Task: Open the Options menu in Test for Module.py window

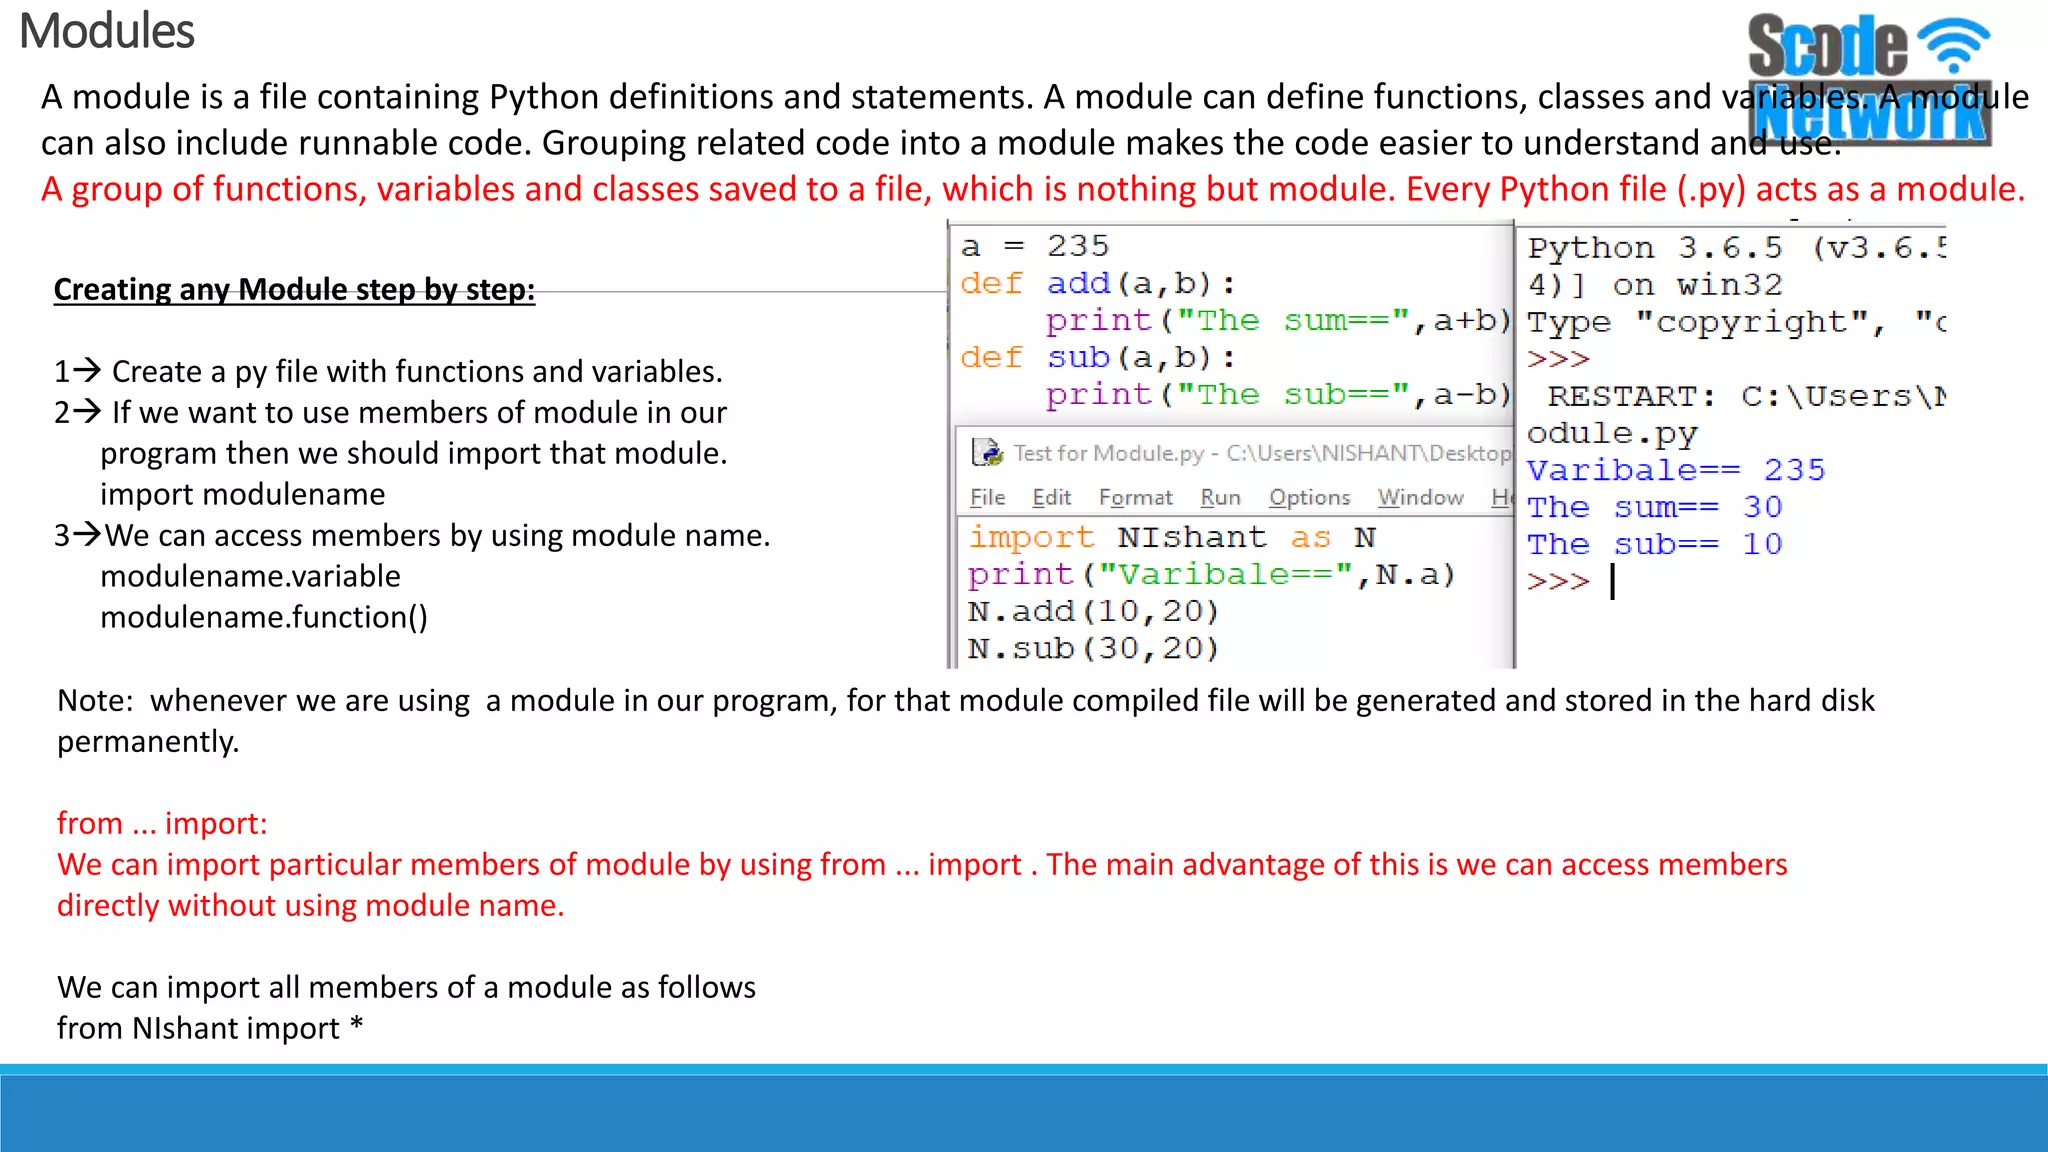Action: pos(1309,497)
